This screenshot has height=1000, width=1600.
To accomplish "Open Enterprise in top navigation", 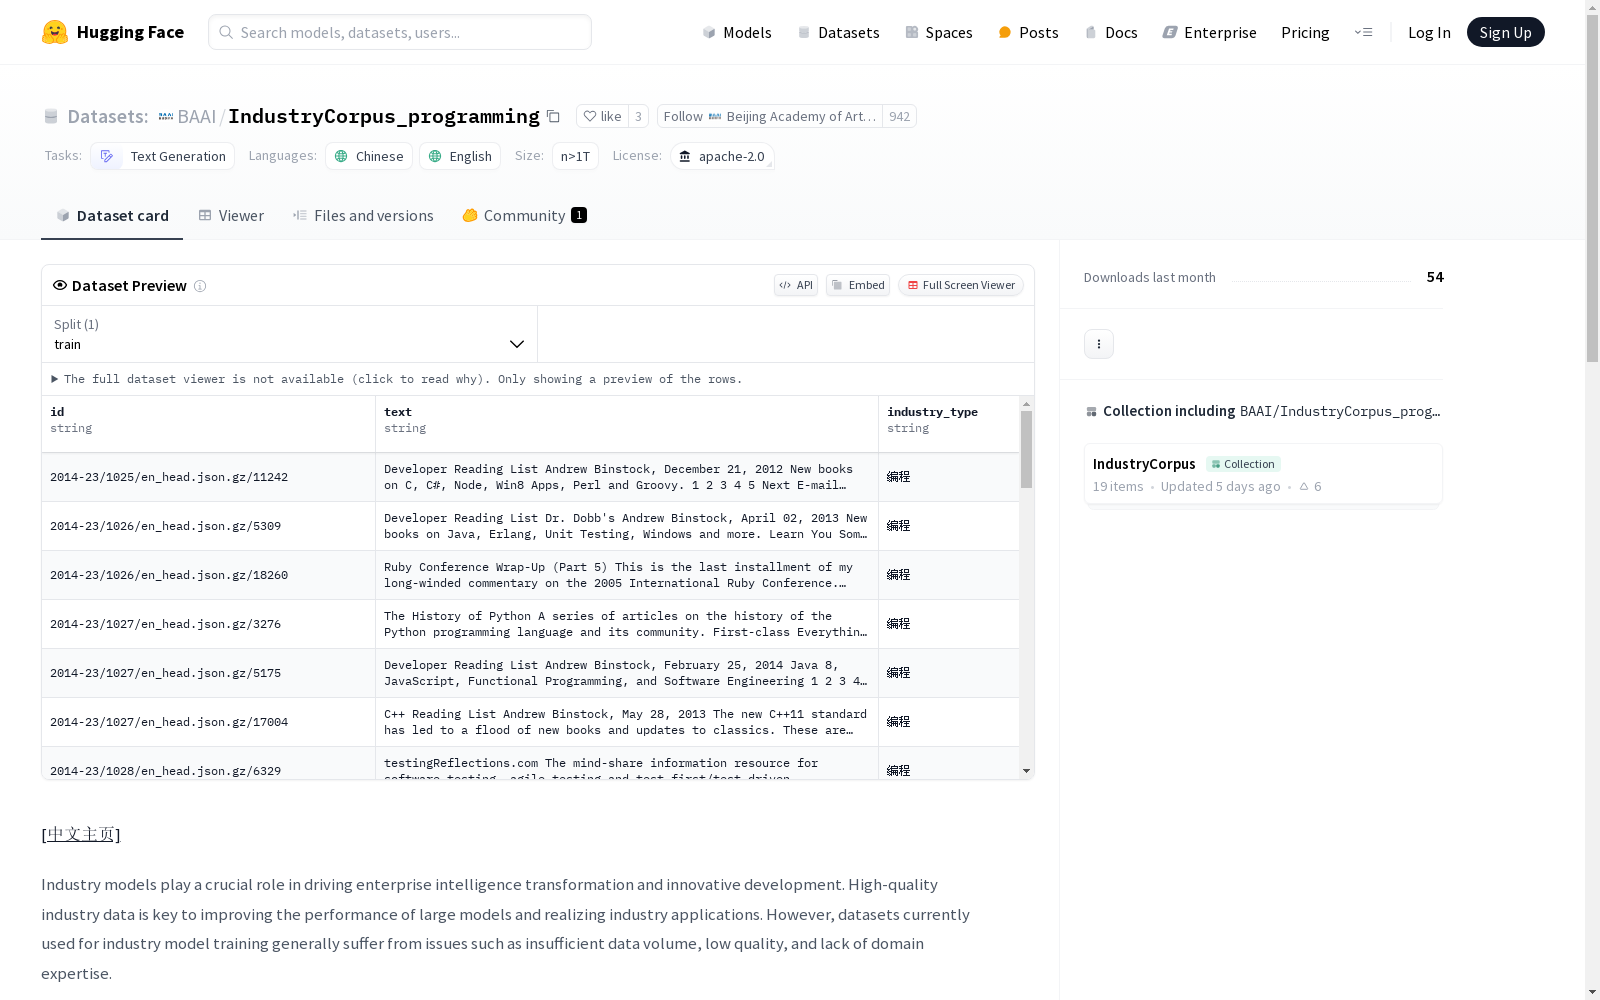I will 1209,32.
